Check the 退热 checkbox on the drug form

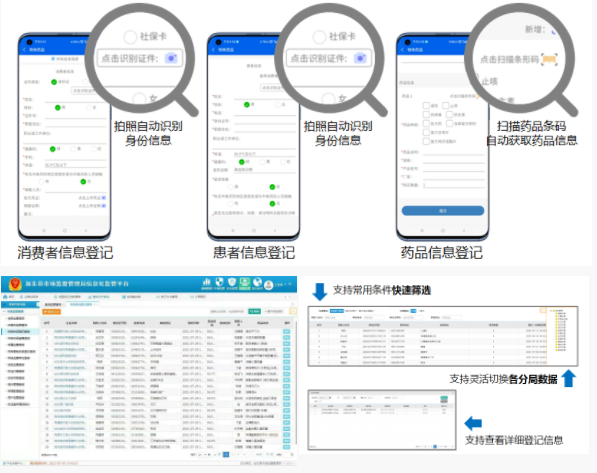pyautogui.click(x=426, y=105)
